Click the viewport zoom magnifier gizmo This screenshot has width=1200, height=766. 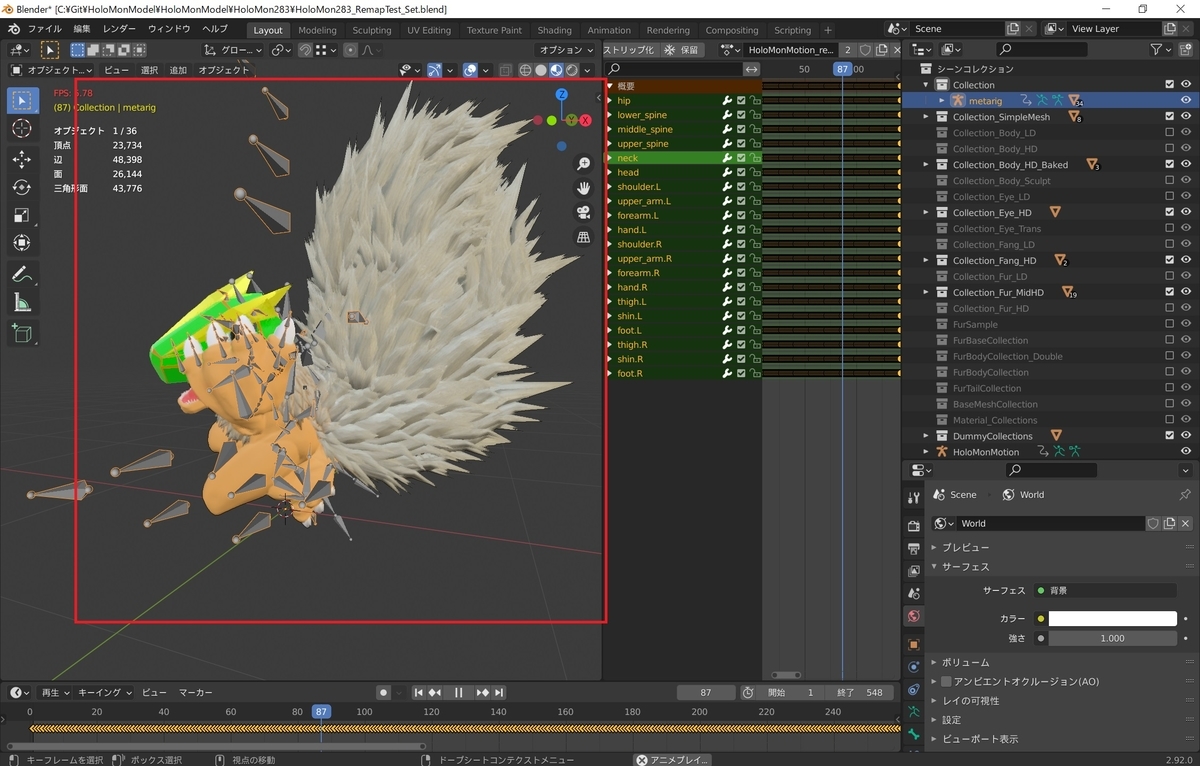[584, 164]
